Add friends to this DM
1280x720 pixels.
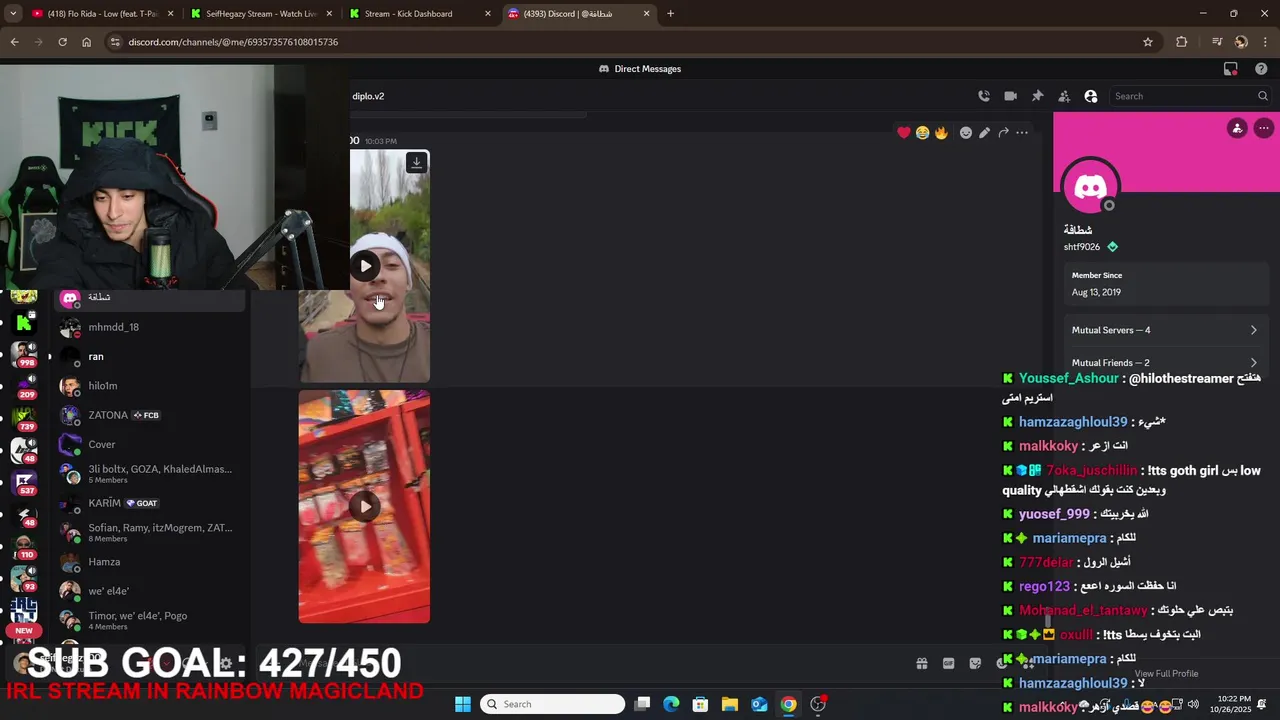point(1064,96)
